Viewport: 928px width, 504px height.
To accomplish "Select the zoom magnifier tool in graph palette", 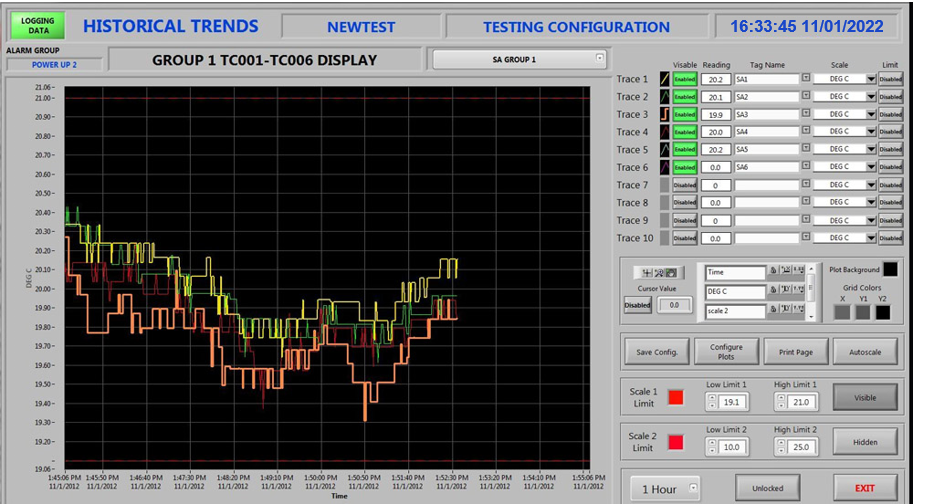I will 659,273.
